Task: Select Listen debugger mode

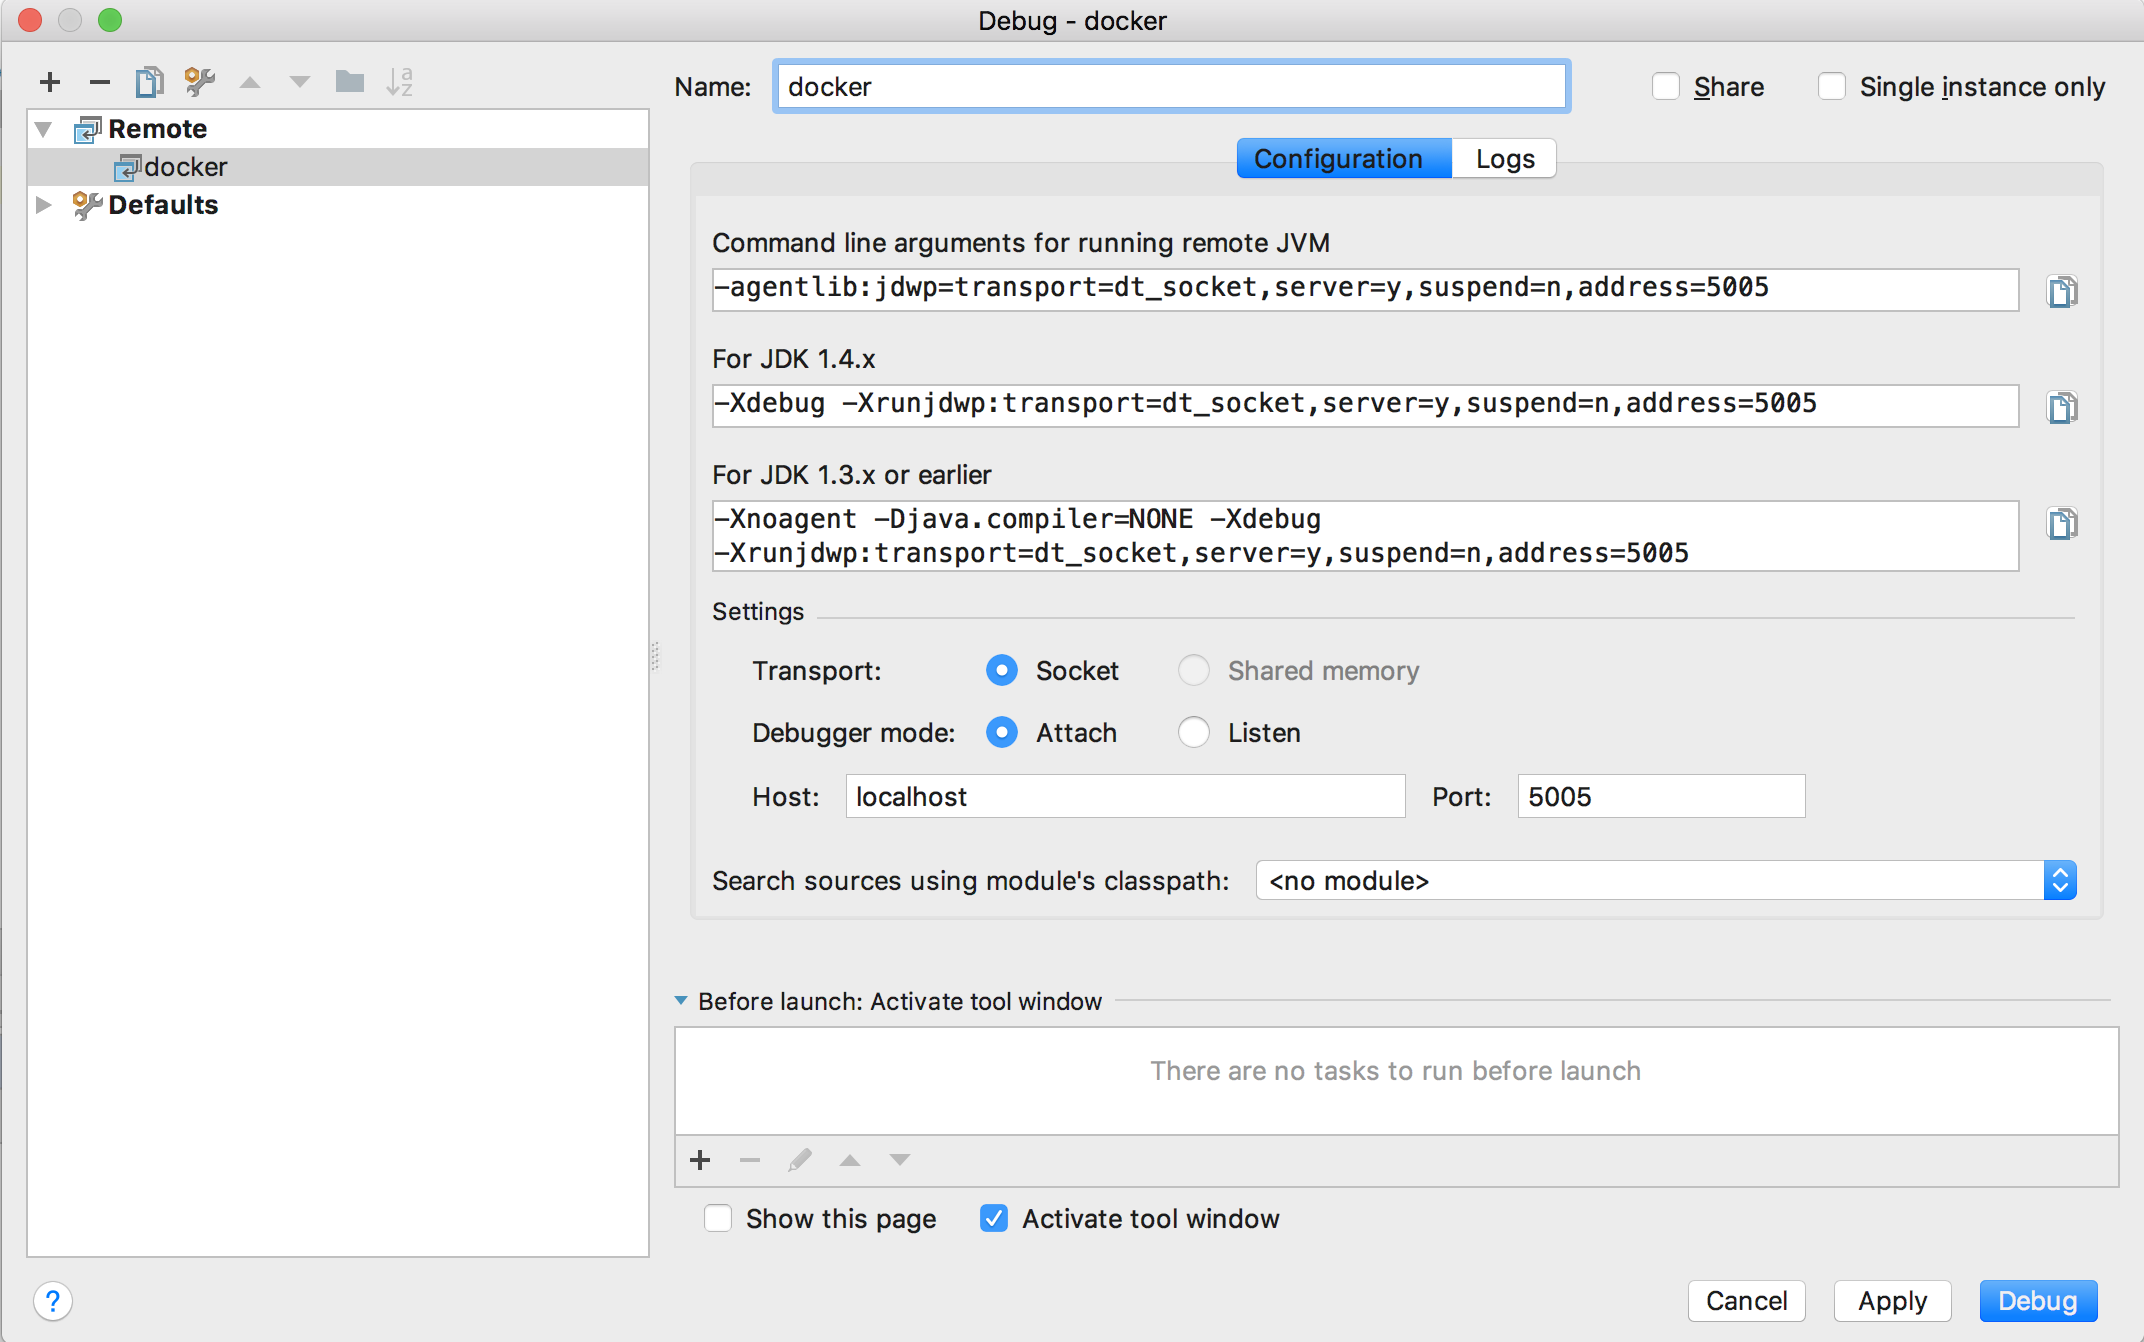Action: coord(1200,731)
